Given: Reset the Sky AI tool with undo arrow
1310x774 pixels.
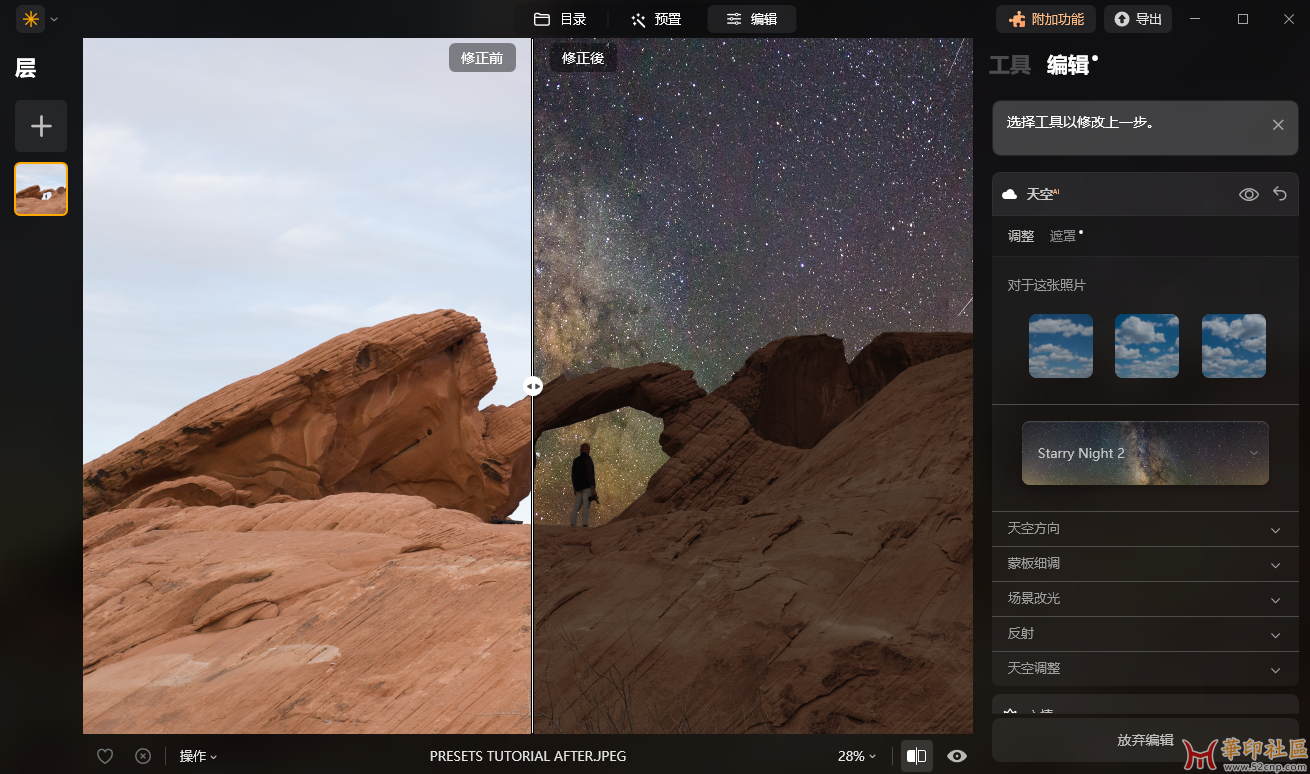Looking at the screenshot, I should point(1279,194).
